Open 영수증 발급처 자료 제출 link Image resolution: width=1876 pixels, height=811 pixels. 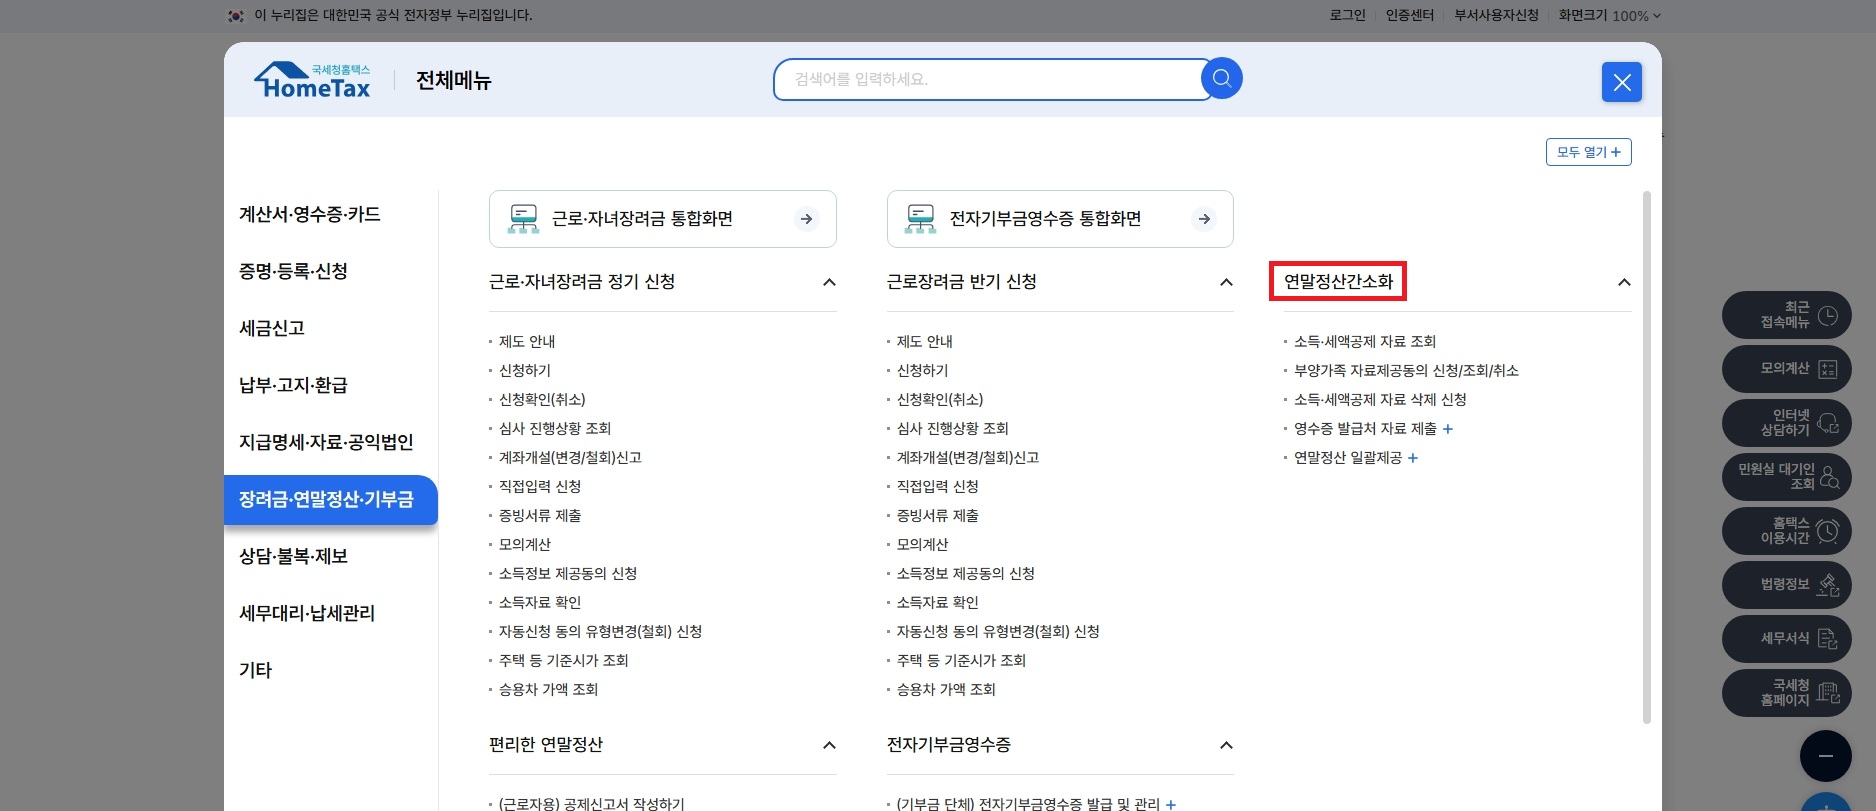click(1365, 429)
